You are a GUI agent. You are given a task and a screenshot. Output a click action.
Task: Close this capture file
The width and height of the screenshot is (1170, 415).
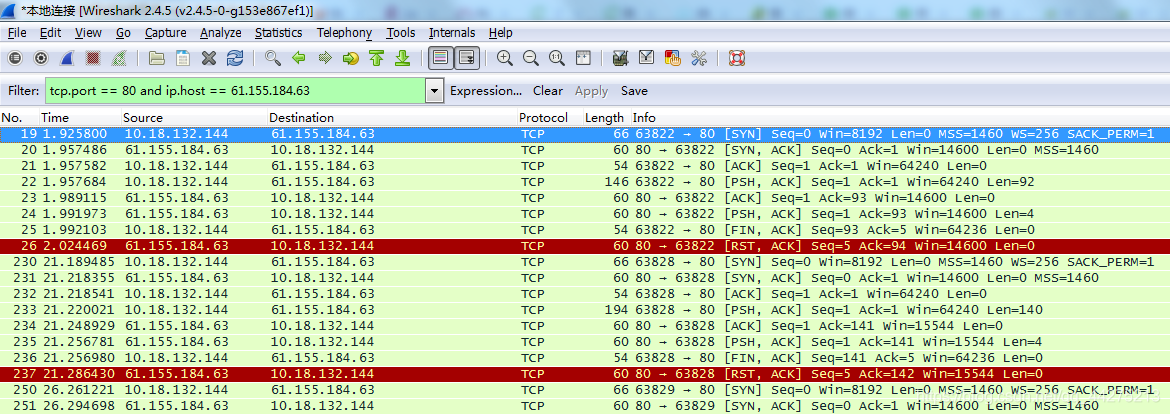[209, 57]
